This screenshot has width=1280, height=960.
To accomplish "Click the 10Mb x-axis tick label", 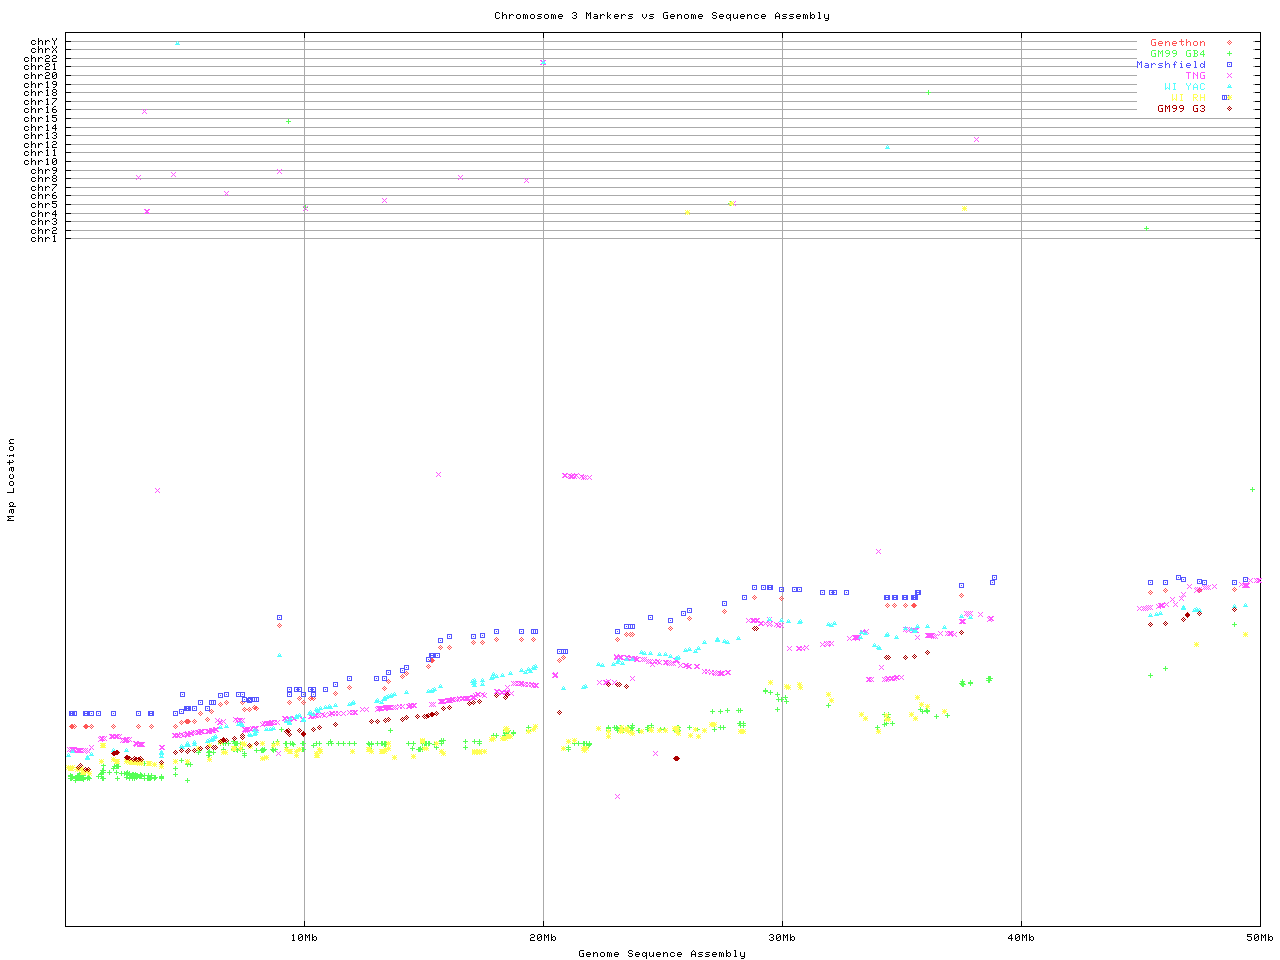I will click(304, 938).
